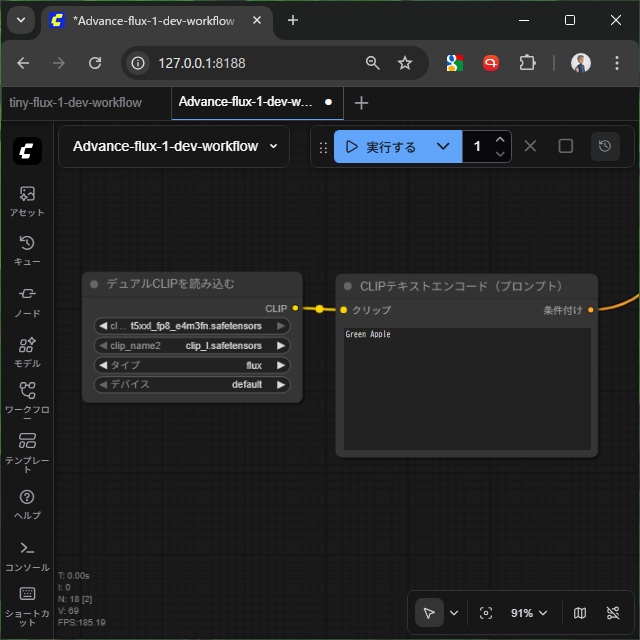Switch to the tiny-flux-1-dev-workflow tab
Screen dimensions: 640x640
[76, 102]
